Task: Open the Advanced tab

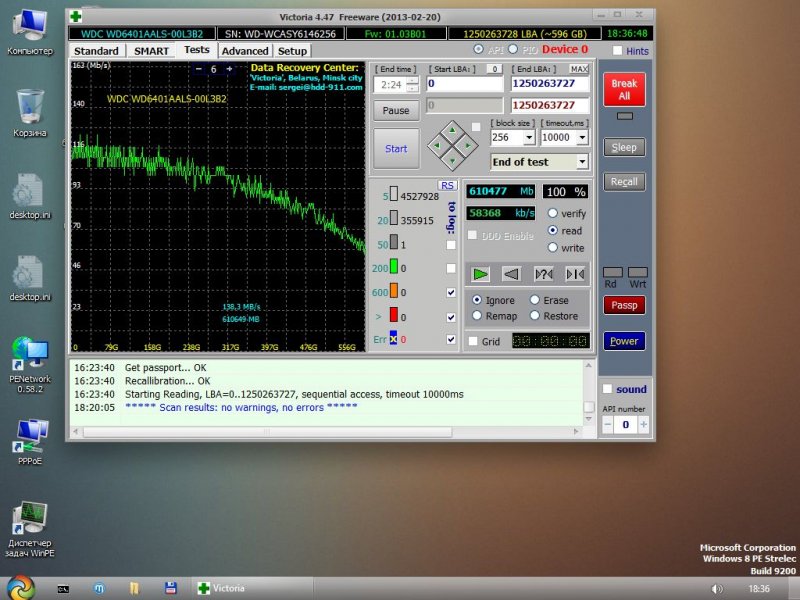Action: [x=245, y=50]
